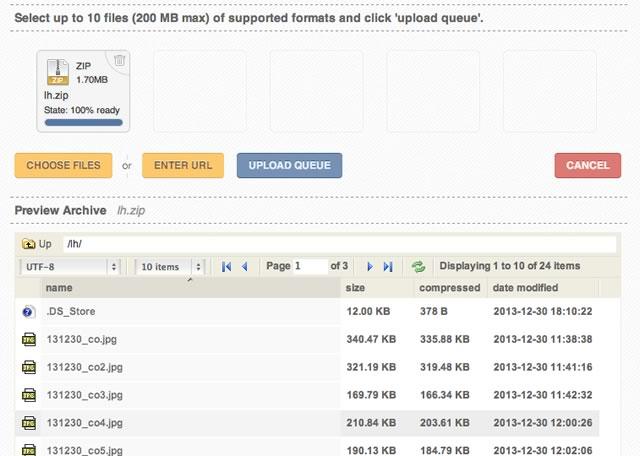Go to the next page arrow
Screen dimensions: 640x456
point(370,267)
